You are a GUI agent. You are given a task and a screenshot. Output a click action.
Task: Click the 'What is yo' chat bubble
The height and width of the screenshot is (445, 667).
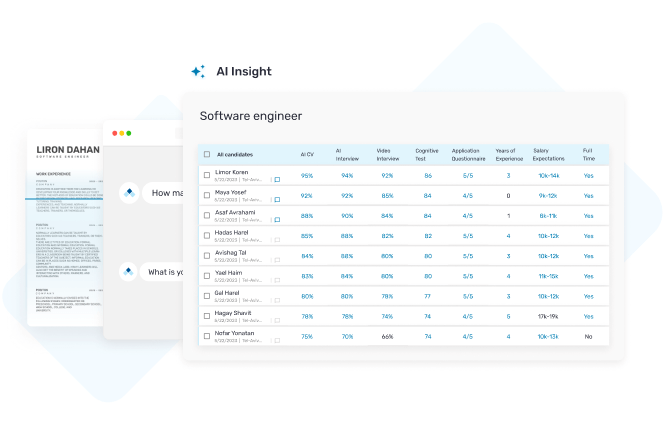(162, 272)
